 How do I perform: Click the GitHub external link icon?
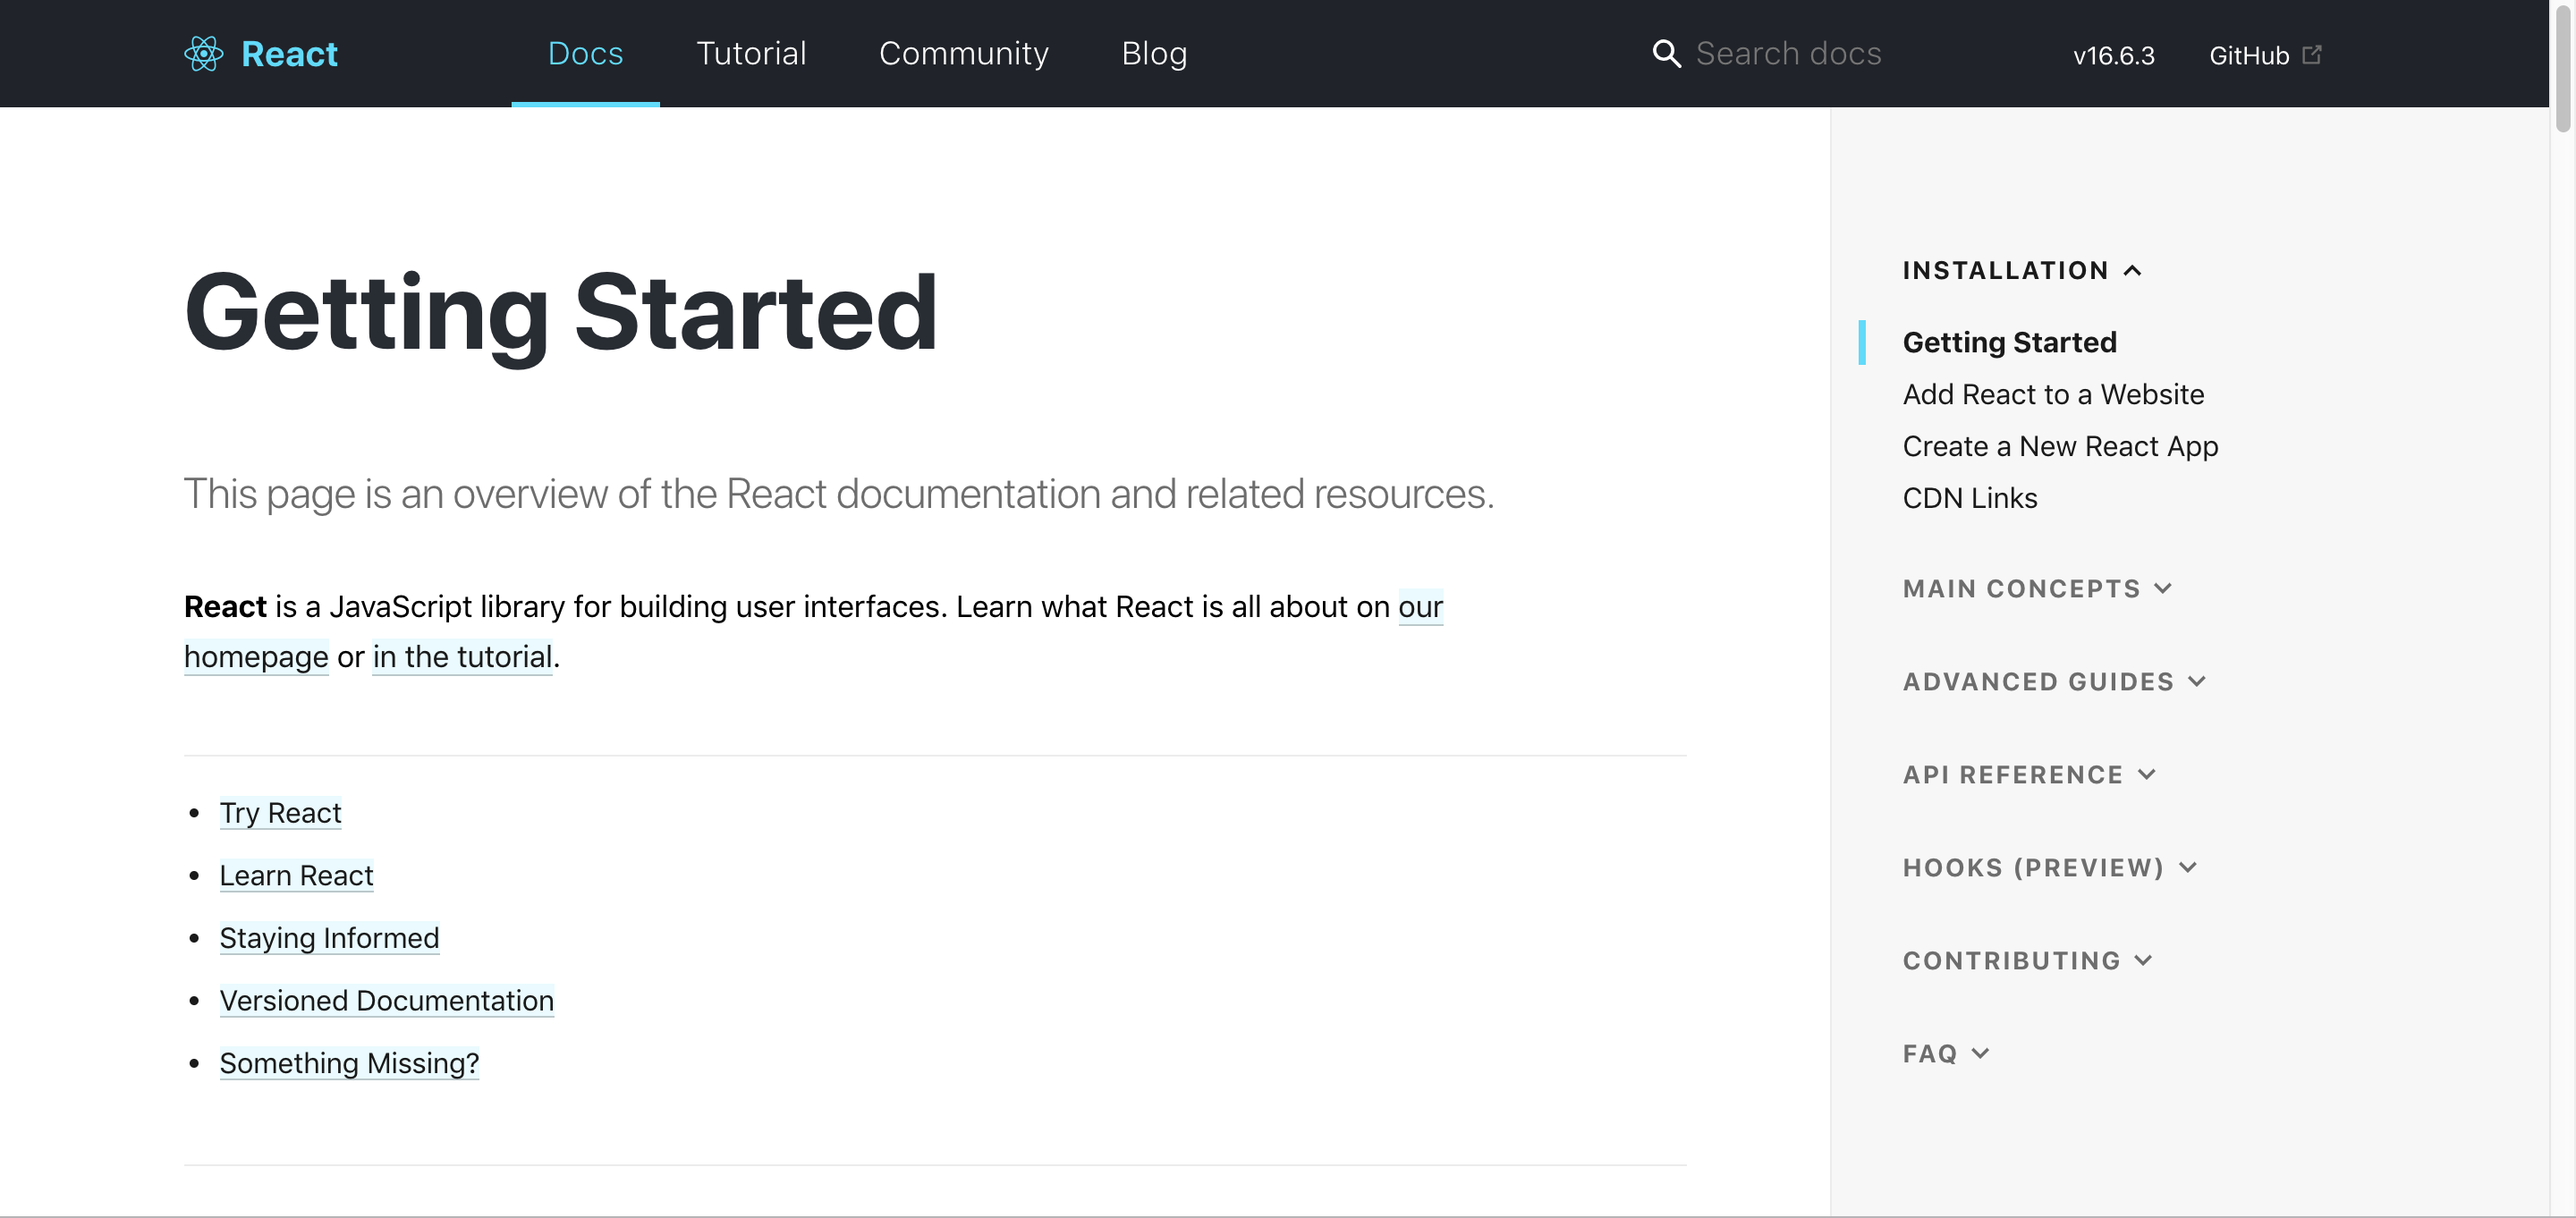[2311, 54]
